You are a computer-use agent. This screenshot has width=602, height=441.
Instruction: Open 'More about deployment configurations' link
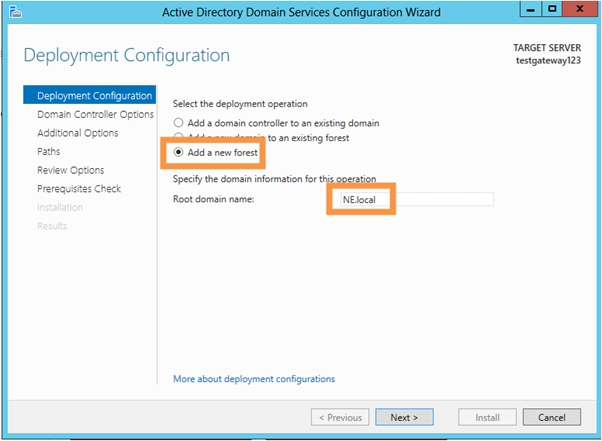click(x=254, y=379)
